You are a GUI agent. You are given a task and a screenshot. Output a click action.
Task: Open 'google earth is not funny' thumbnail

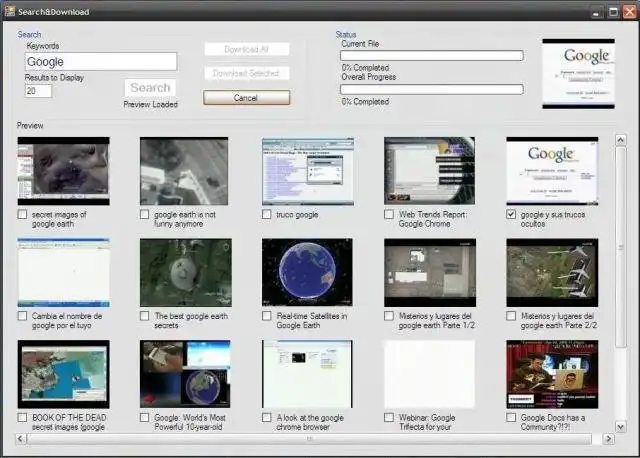[184, 171]
